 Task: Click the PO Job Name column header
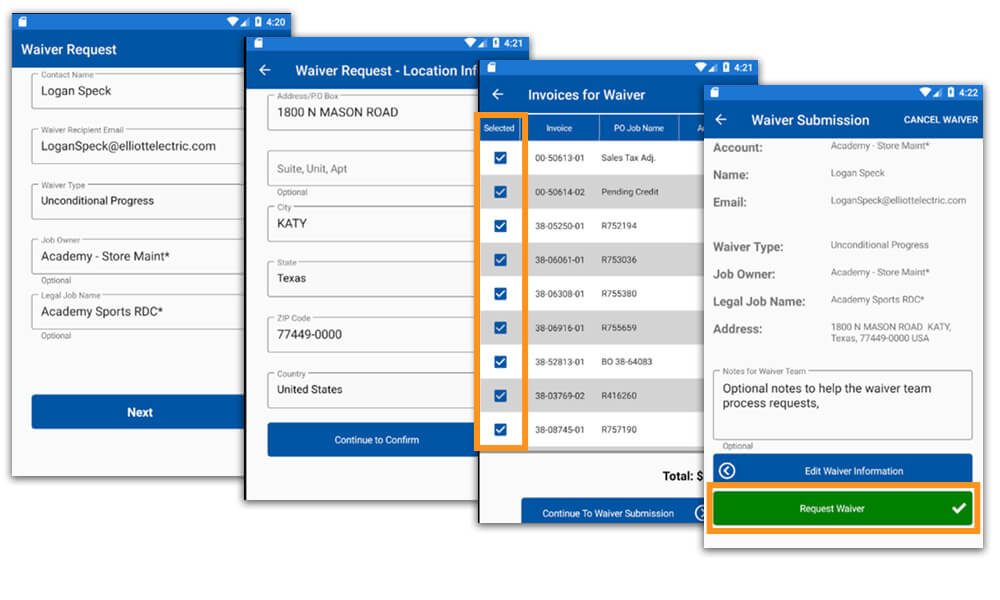click(x=638, y=128)
